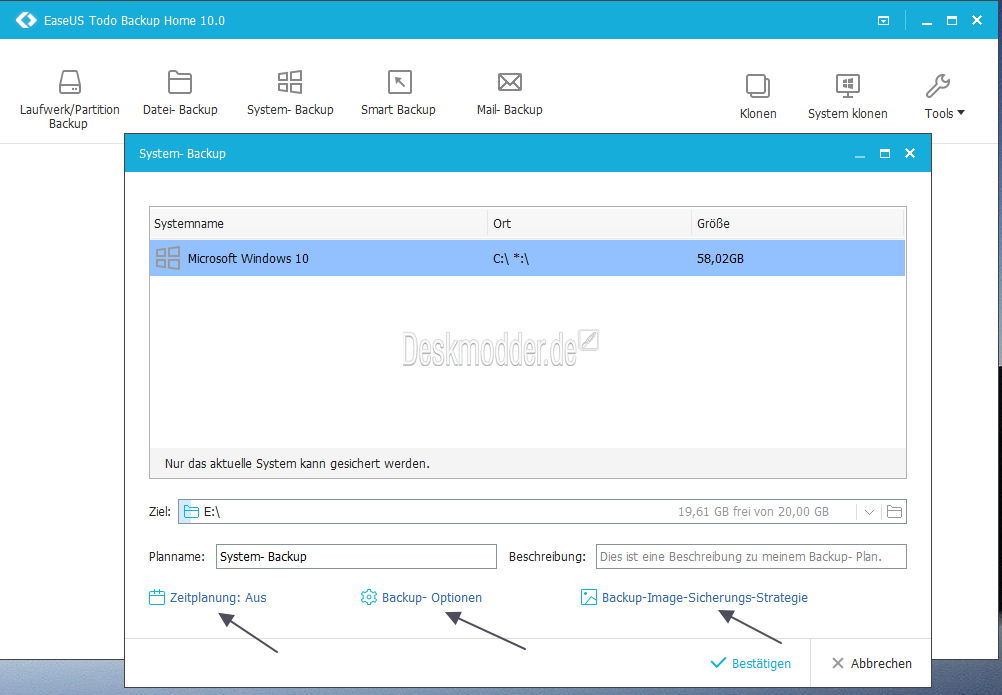This screenshot has height=695, width=1002.
Task: Close the EaseUS main window
Action: pos(976,20)
